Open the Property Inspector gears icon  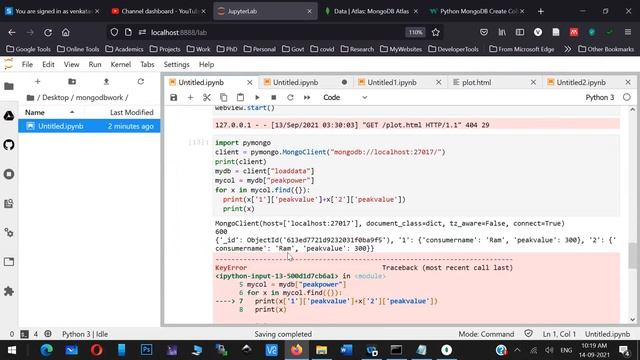[x=9, y=233]
